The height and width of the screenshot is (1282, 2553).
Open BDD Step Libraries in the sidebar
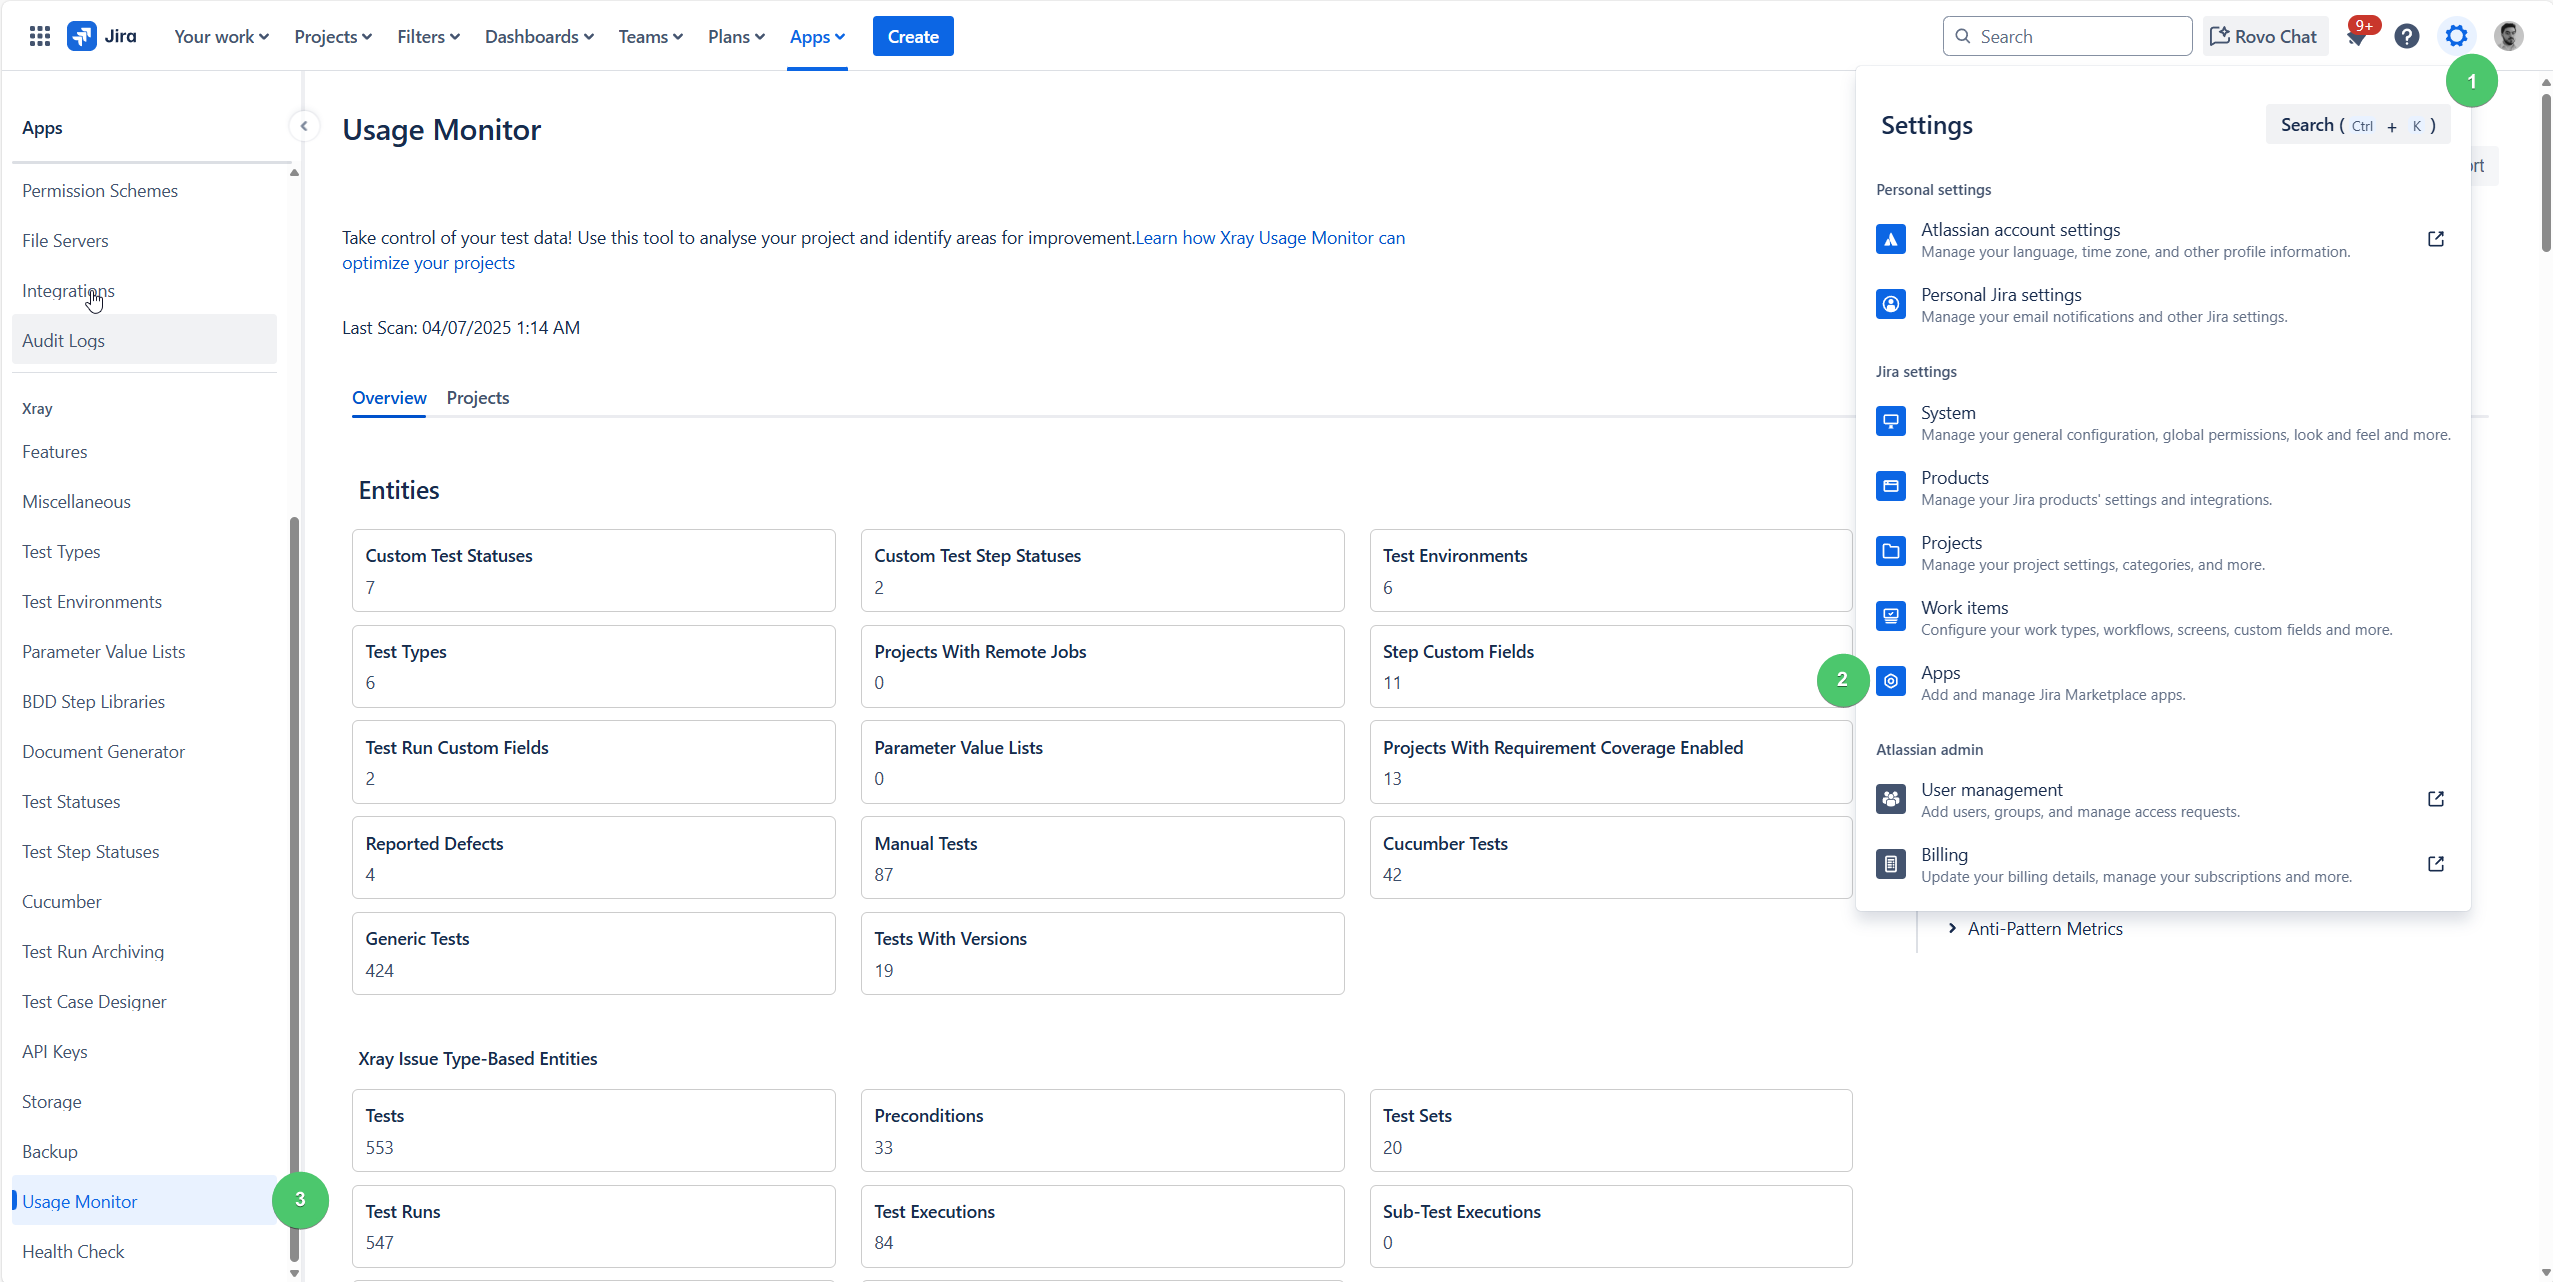point(144,701)
